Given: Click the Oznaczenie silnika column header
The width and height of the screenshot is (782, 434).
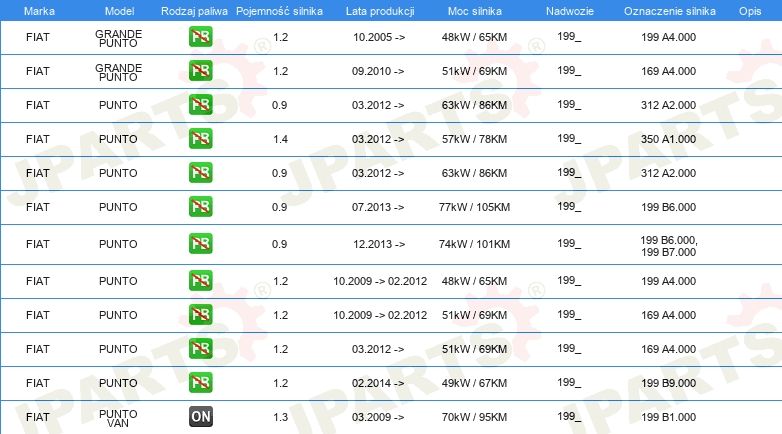Looking at the screenshot, I should (x=670, y=11).
